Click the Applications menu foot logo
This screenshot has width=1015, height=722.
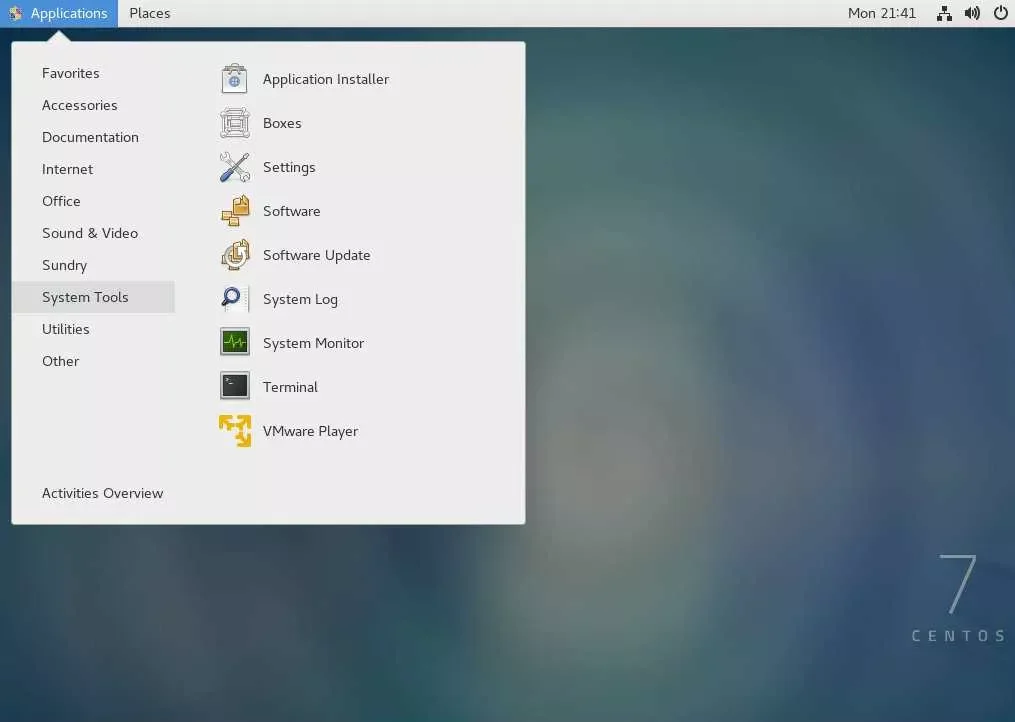pos(16,13)
